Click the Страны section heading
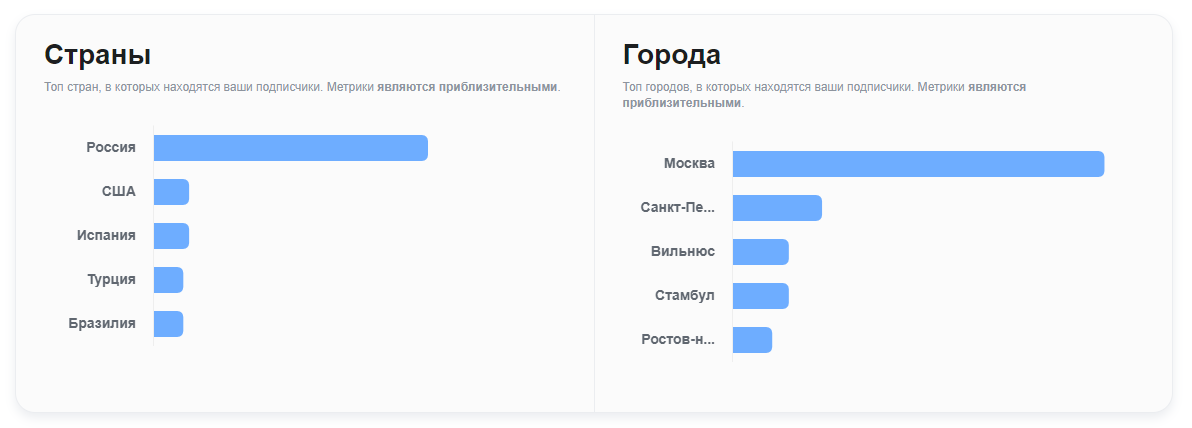The height and width of the screenshot is (428, 1192). tap(98, 54)
